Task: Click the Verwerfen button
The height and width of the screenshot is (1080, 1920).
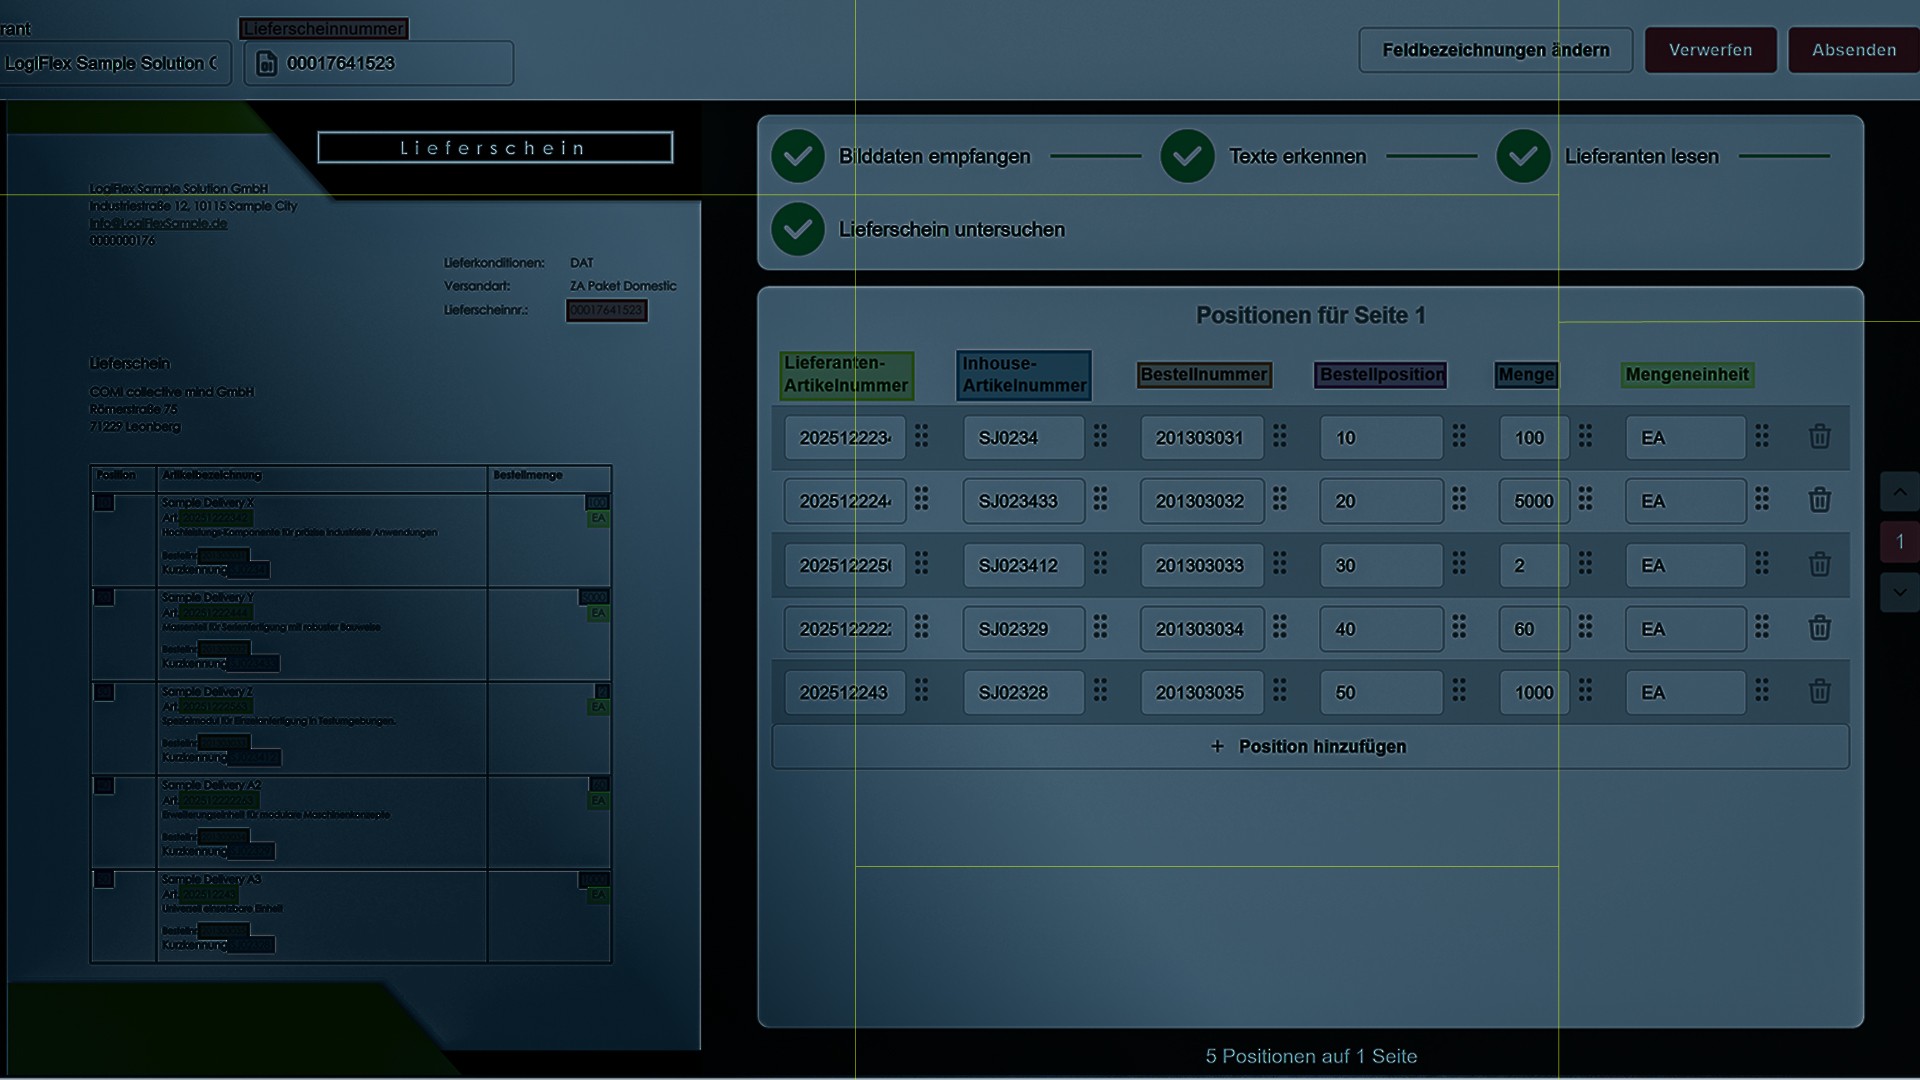Action: coord(1710,50)
